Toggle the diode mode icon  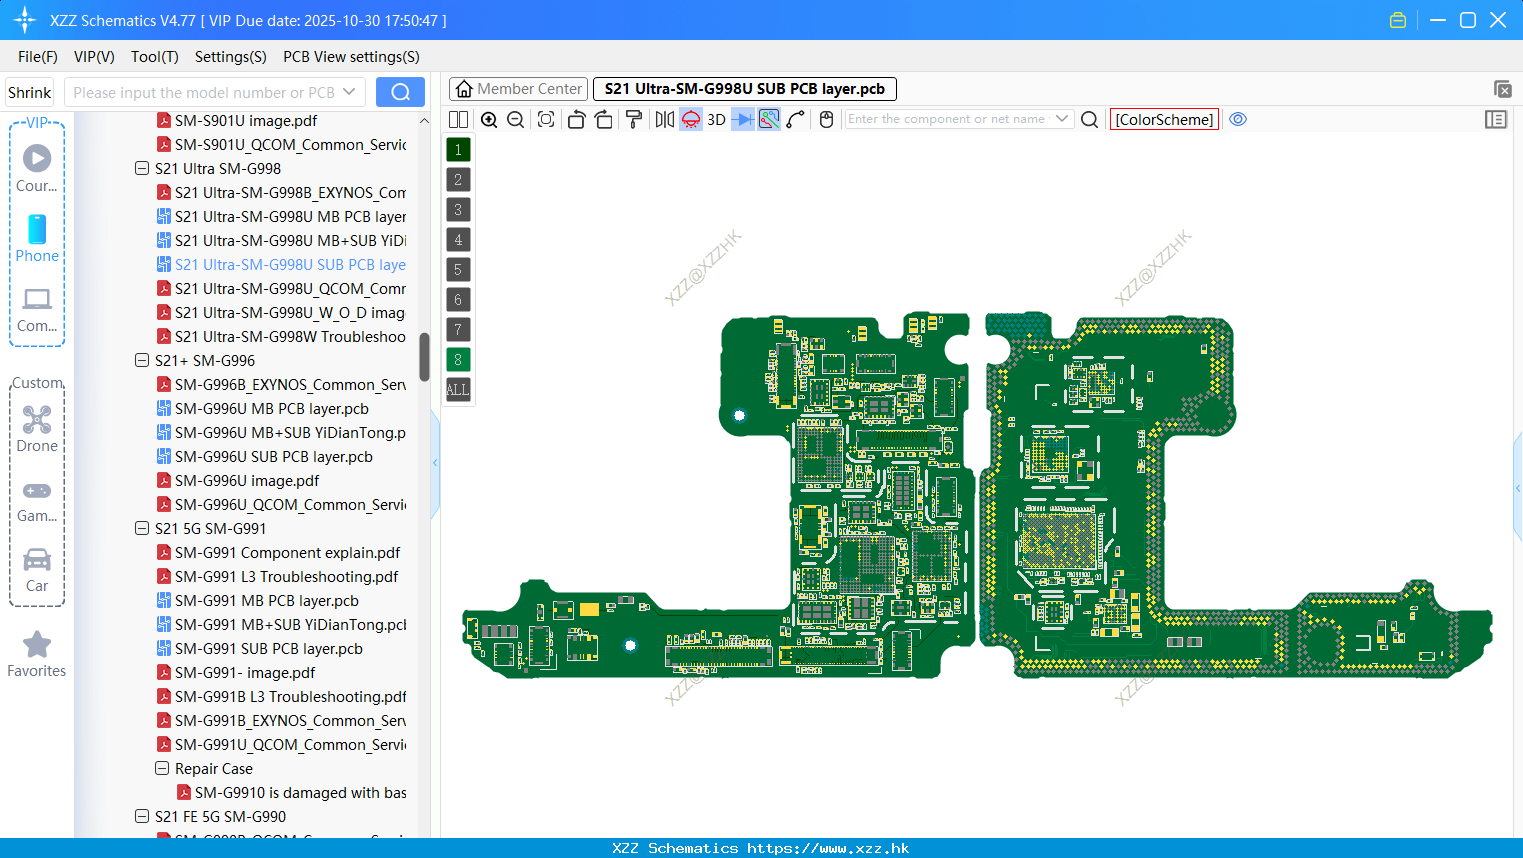[x=743, y=119]
